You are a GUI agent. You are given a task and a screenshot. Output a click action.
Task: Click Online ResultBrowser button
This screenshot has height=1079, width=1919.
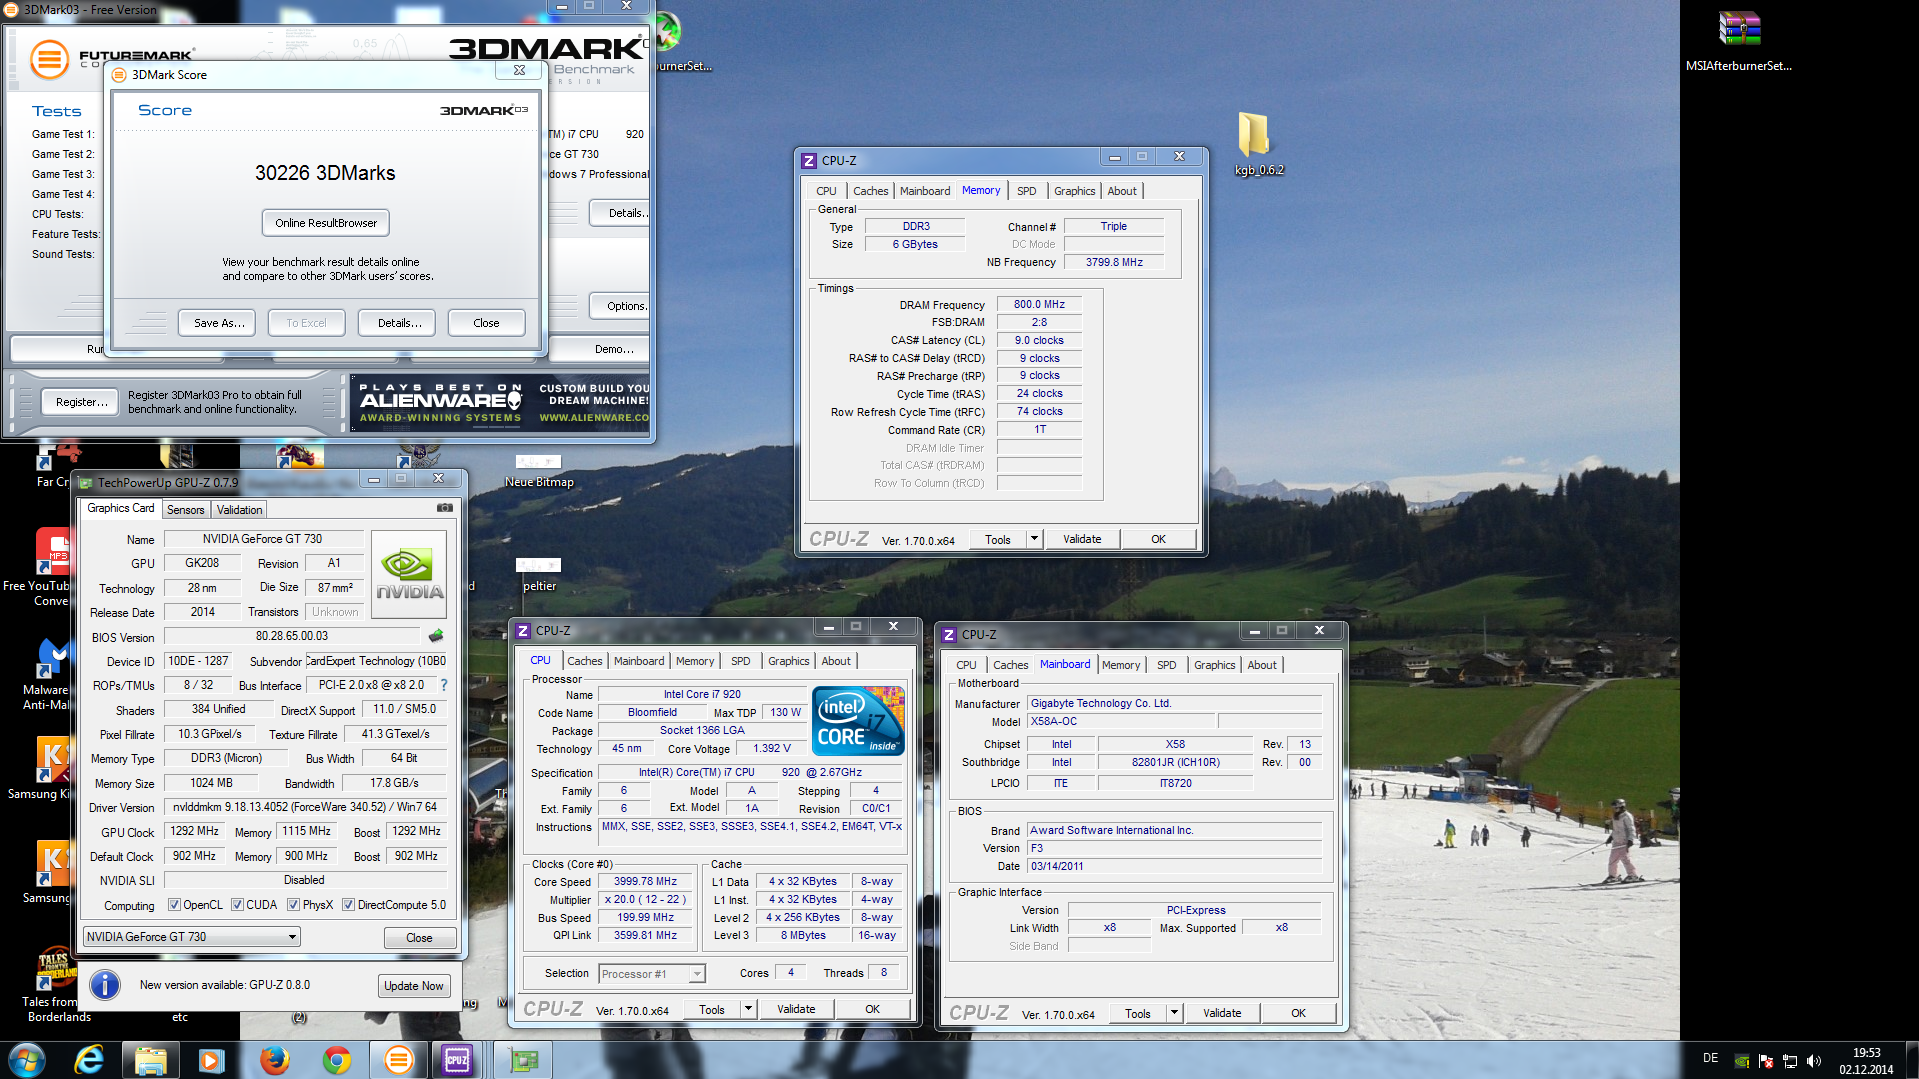point(326,223)
